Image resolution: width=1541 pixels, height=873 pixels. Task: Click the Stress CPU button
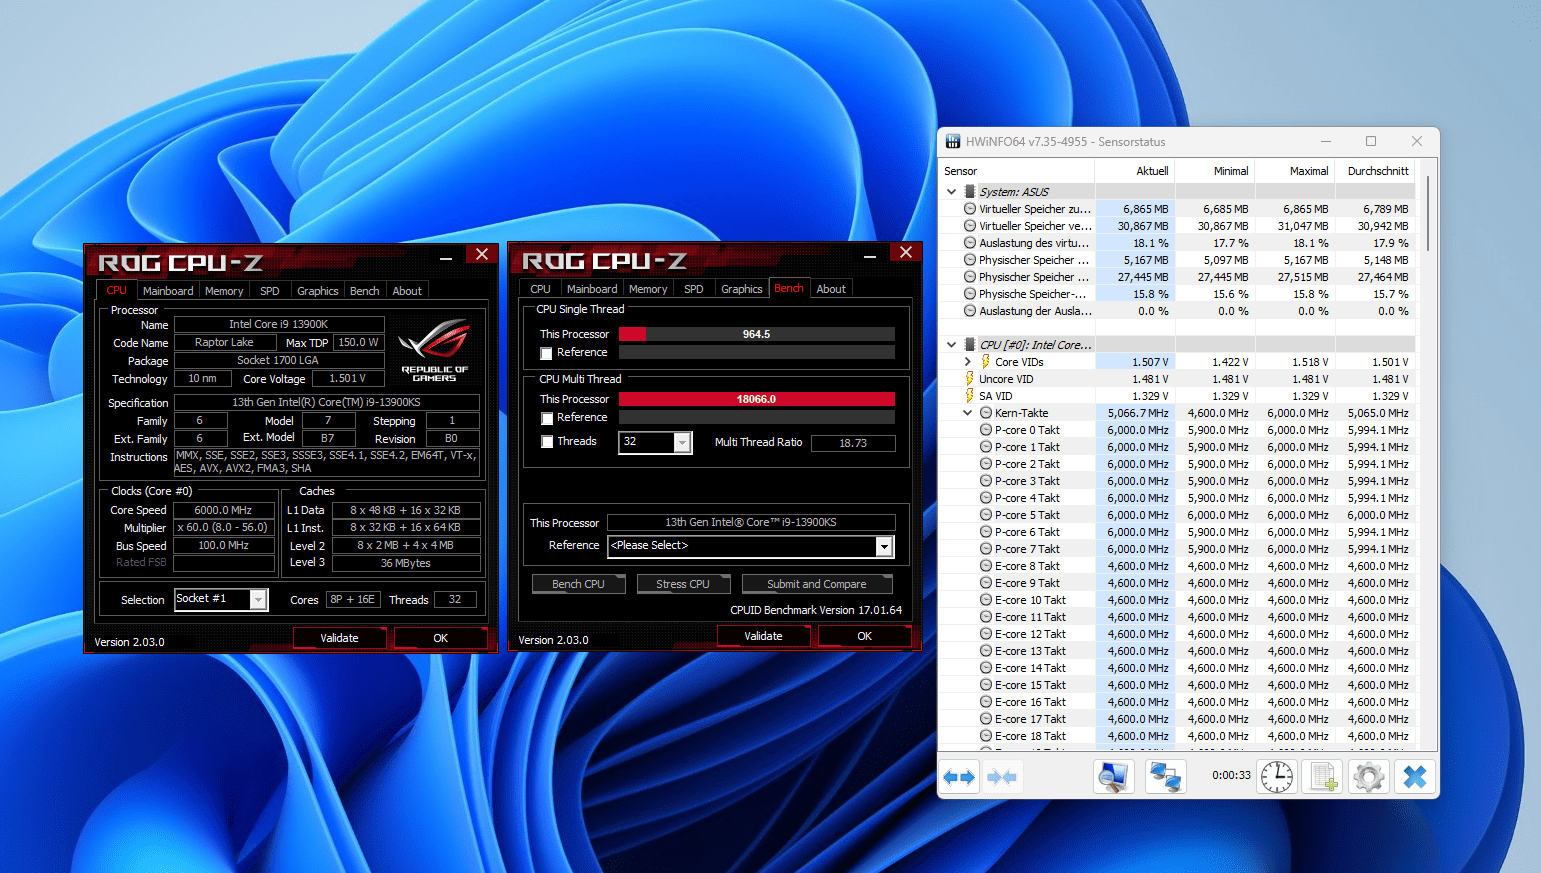tap(683, 584)
